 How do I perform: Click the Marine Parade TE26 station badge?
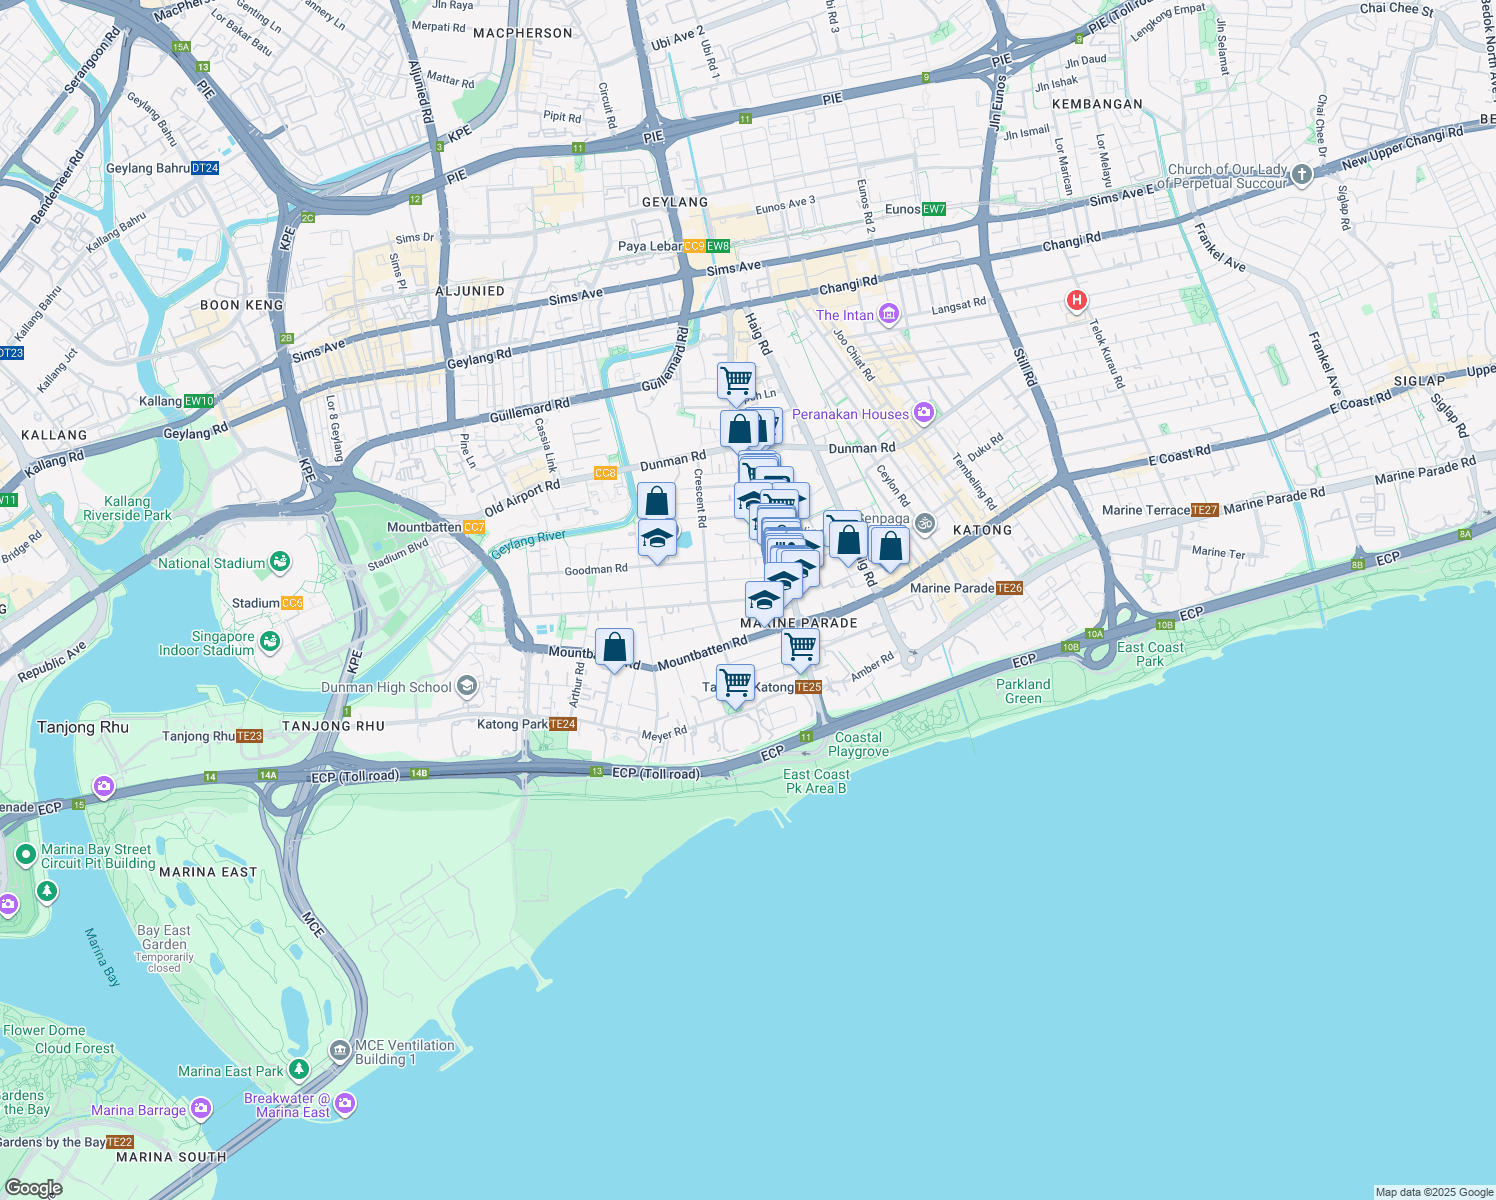(x=1008, y=588)
